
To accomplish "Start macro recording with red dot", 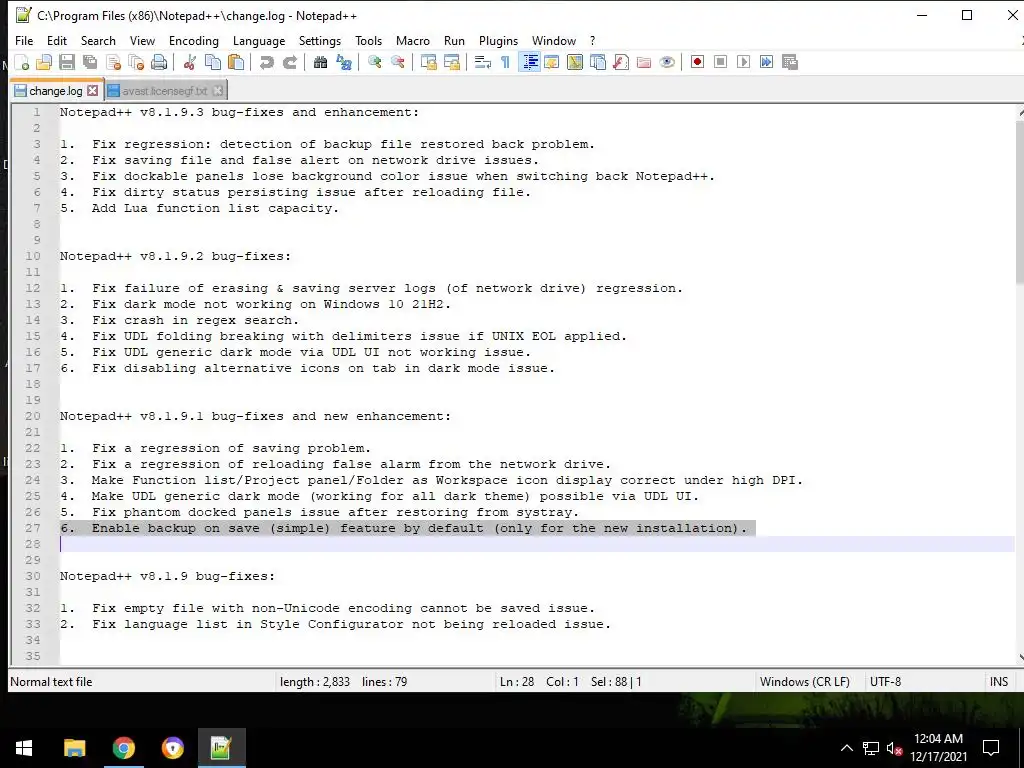I will tap(697, 62).
